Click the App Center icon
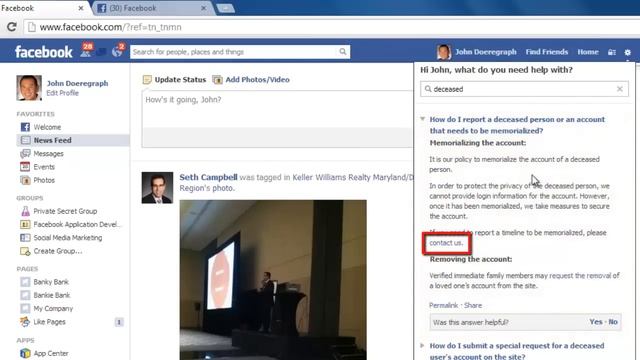 25,353
